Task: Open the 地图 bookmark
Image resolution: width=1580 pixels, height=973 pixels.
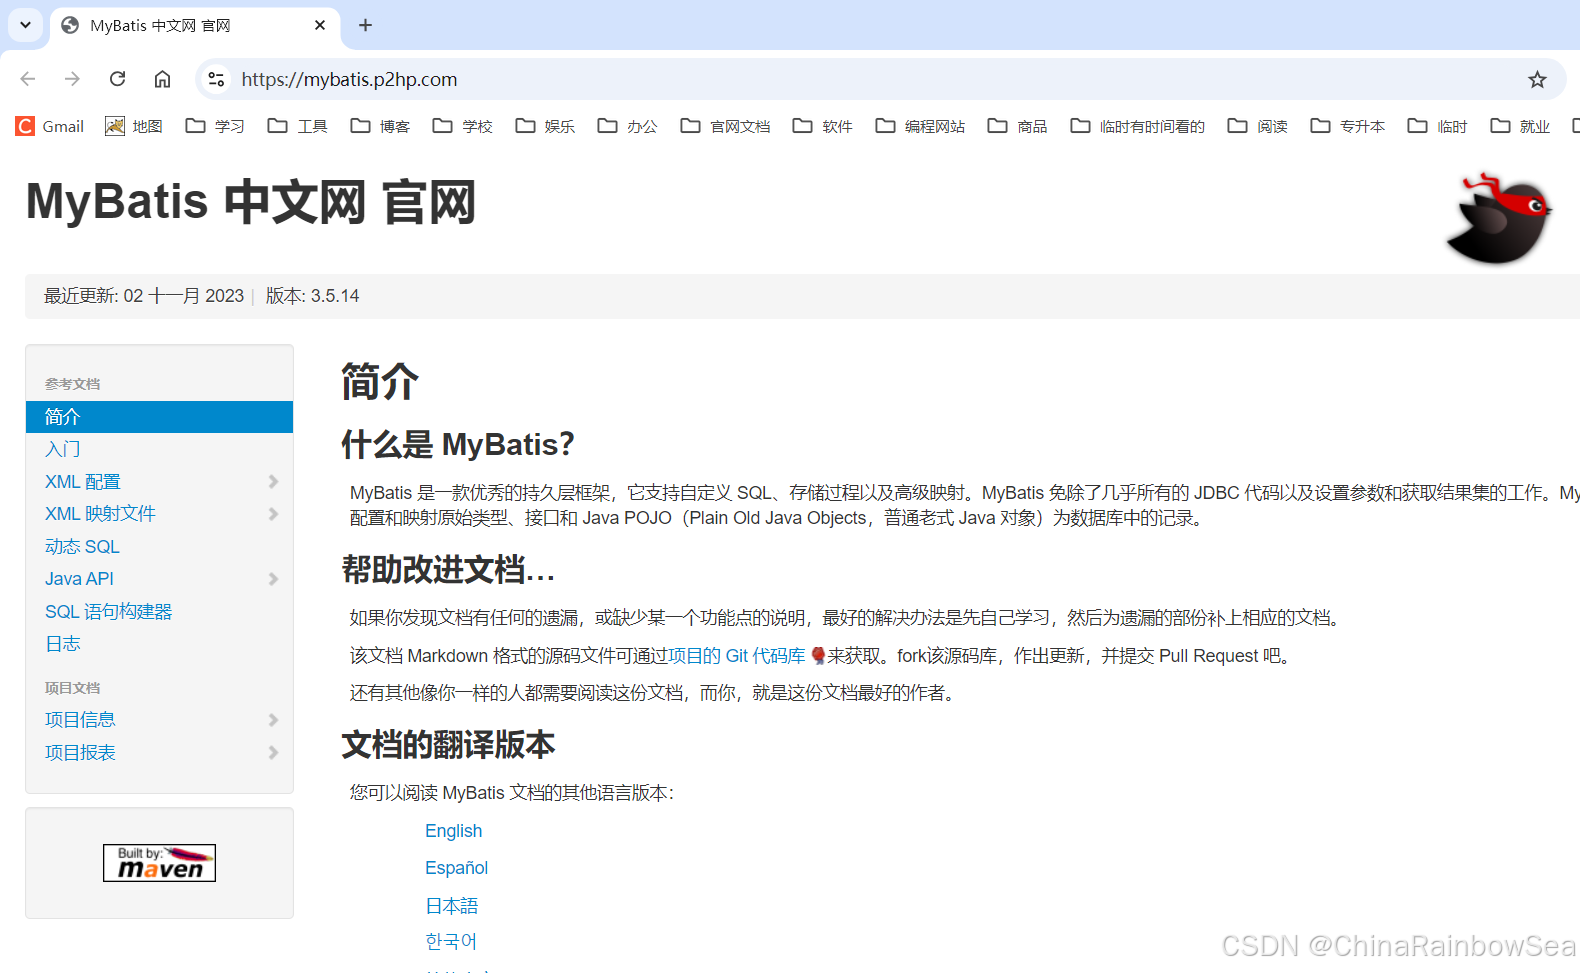Action: coord(134,126)
